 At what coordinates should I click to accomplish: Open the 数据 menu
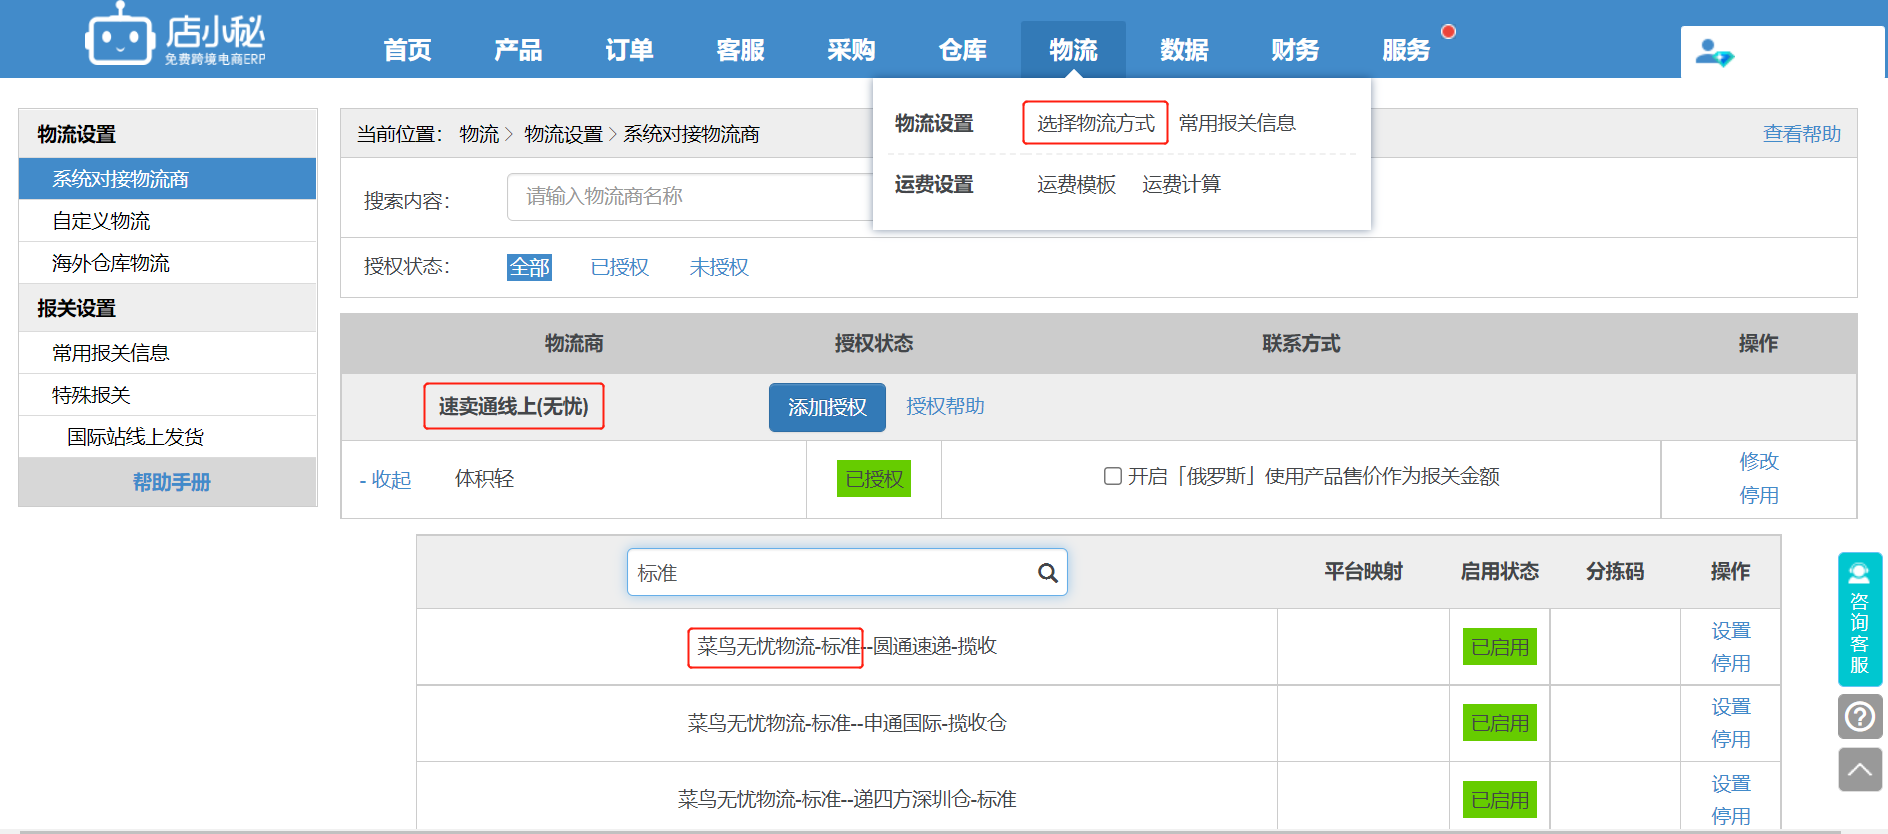pos(1184,50)
